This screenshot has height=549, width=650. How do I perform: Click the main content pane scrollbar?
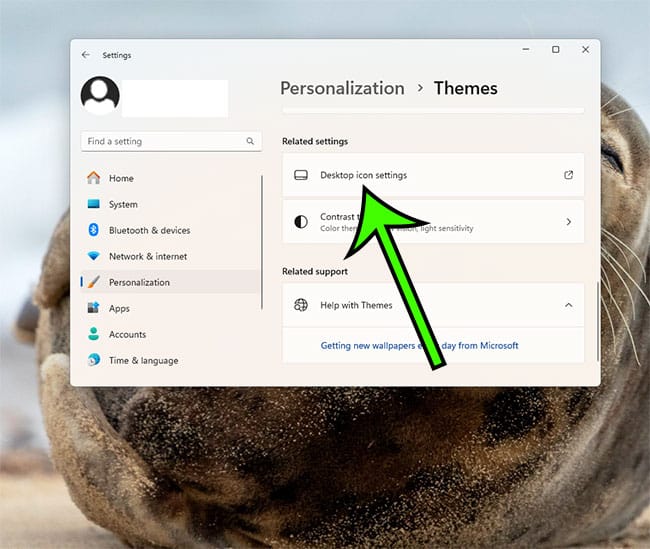point(598,321)
